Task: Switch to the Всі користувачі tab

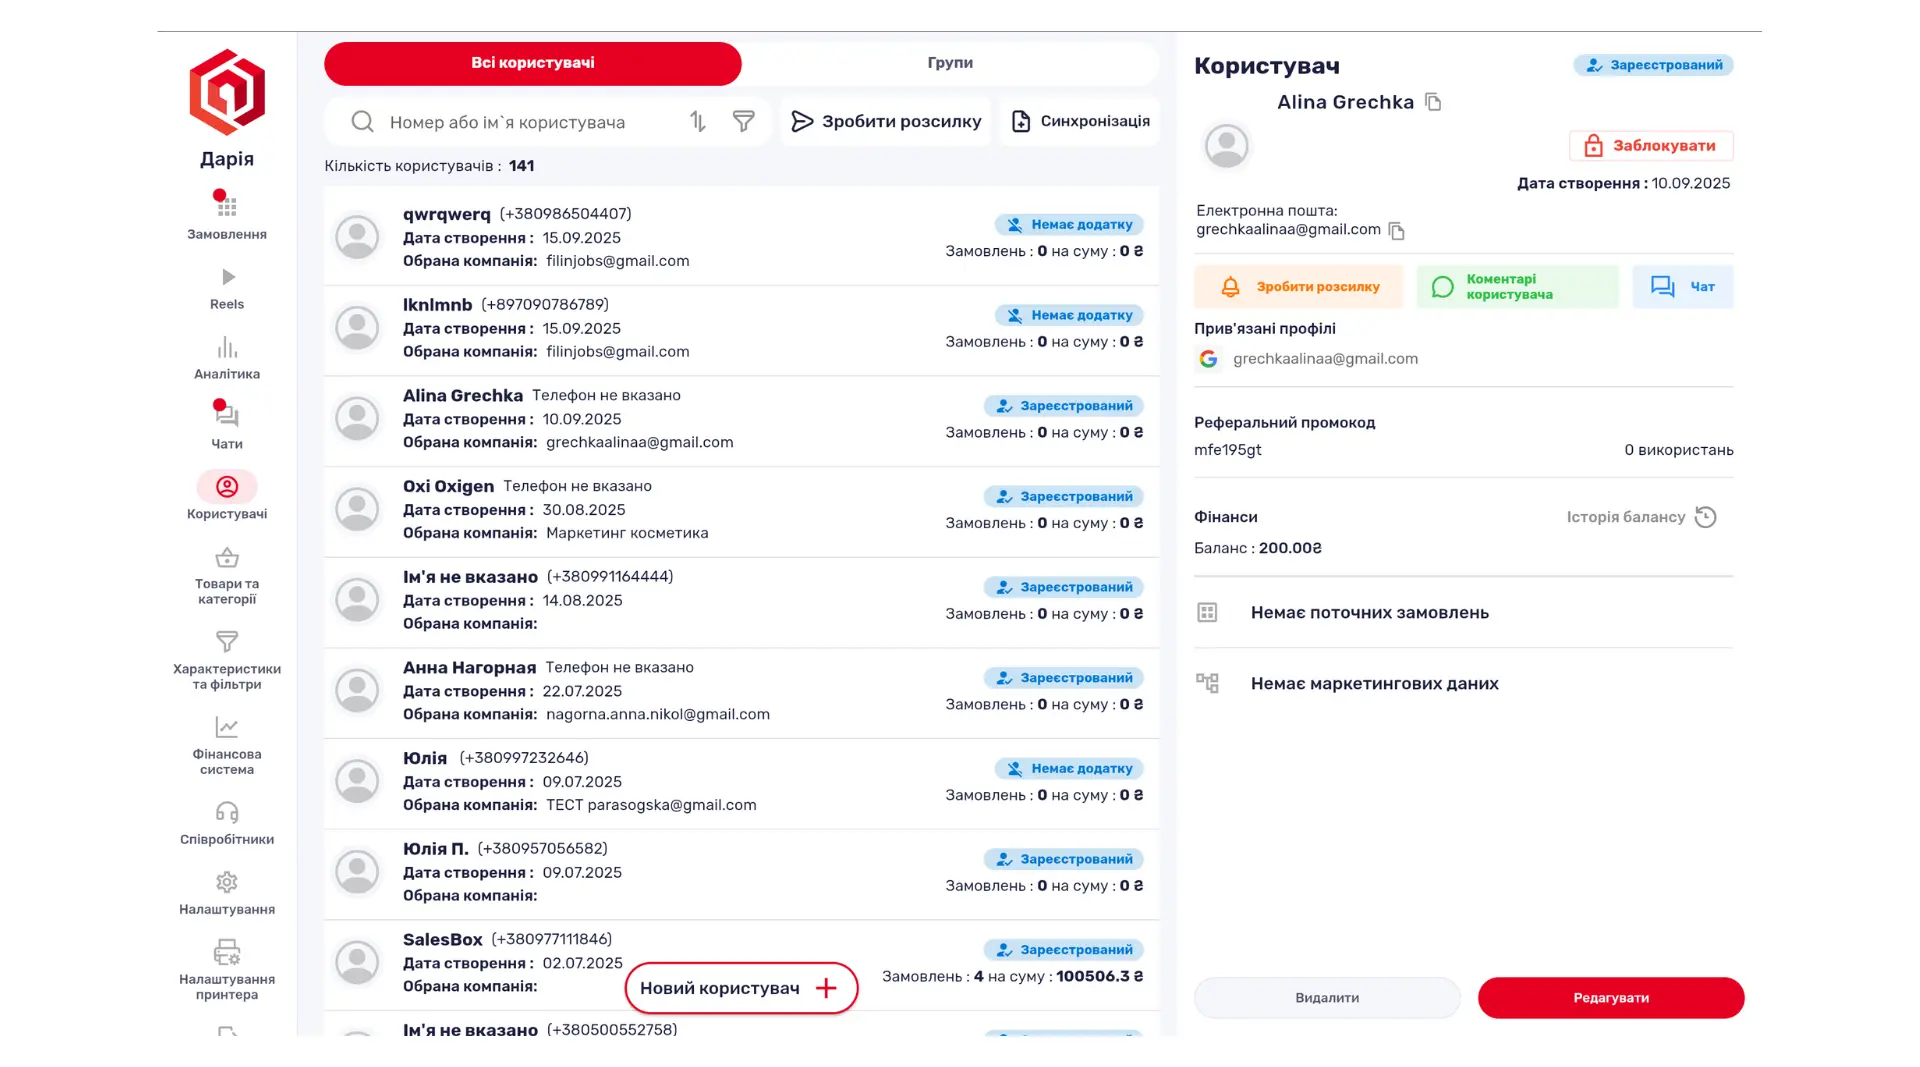Action: [533, 63]
